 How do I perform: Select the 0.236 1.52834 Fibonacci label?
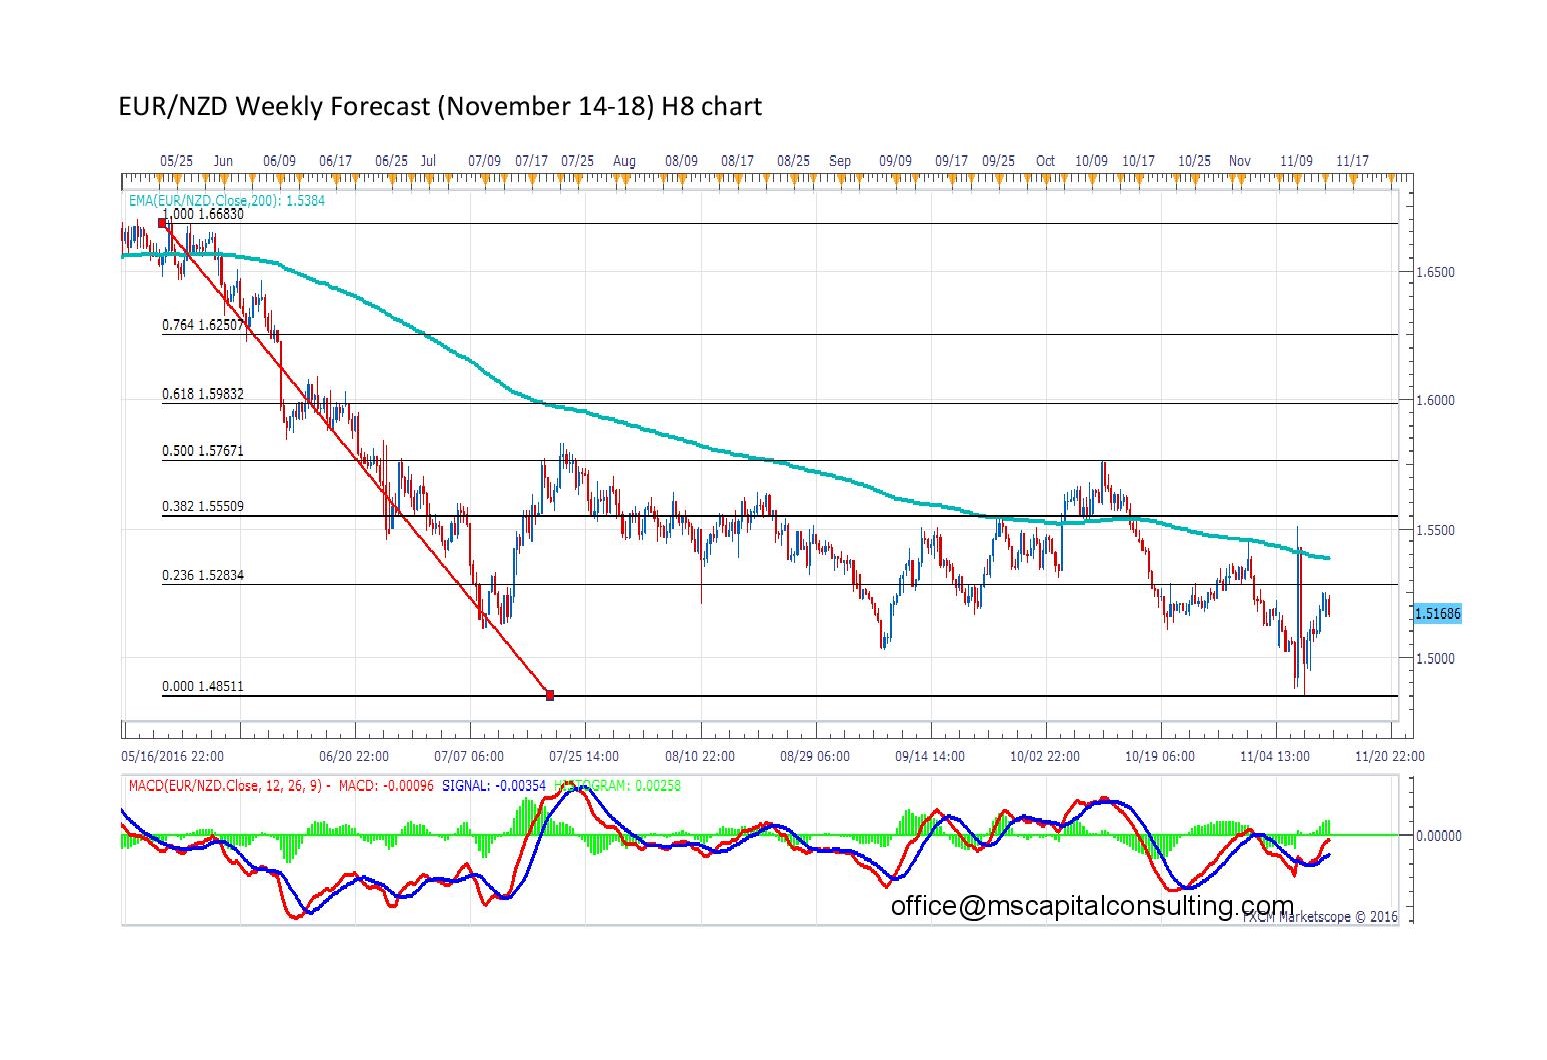click(x=203, y=575)
